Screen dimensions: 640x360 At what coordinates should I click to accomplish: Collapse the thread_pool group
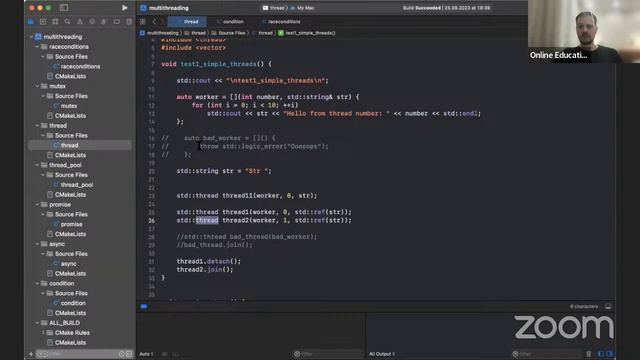(37, 165)
